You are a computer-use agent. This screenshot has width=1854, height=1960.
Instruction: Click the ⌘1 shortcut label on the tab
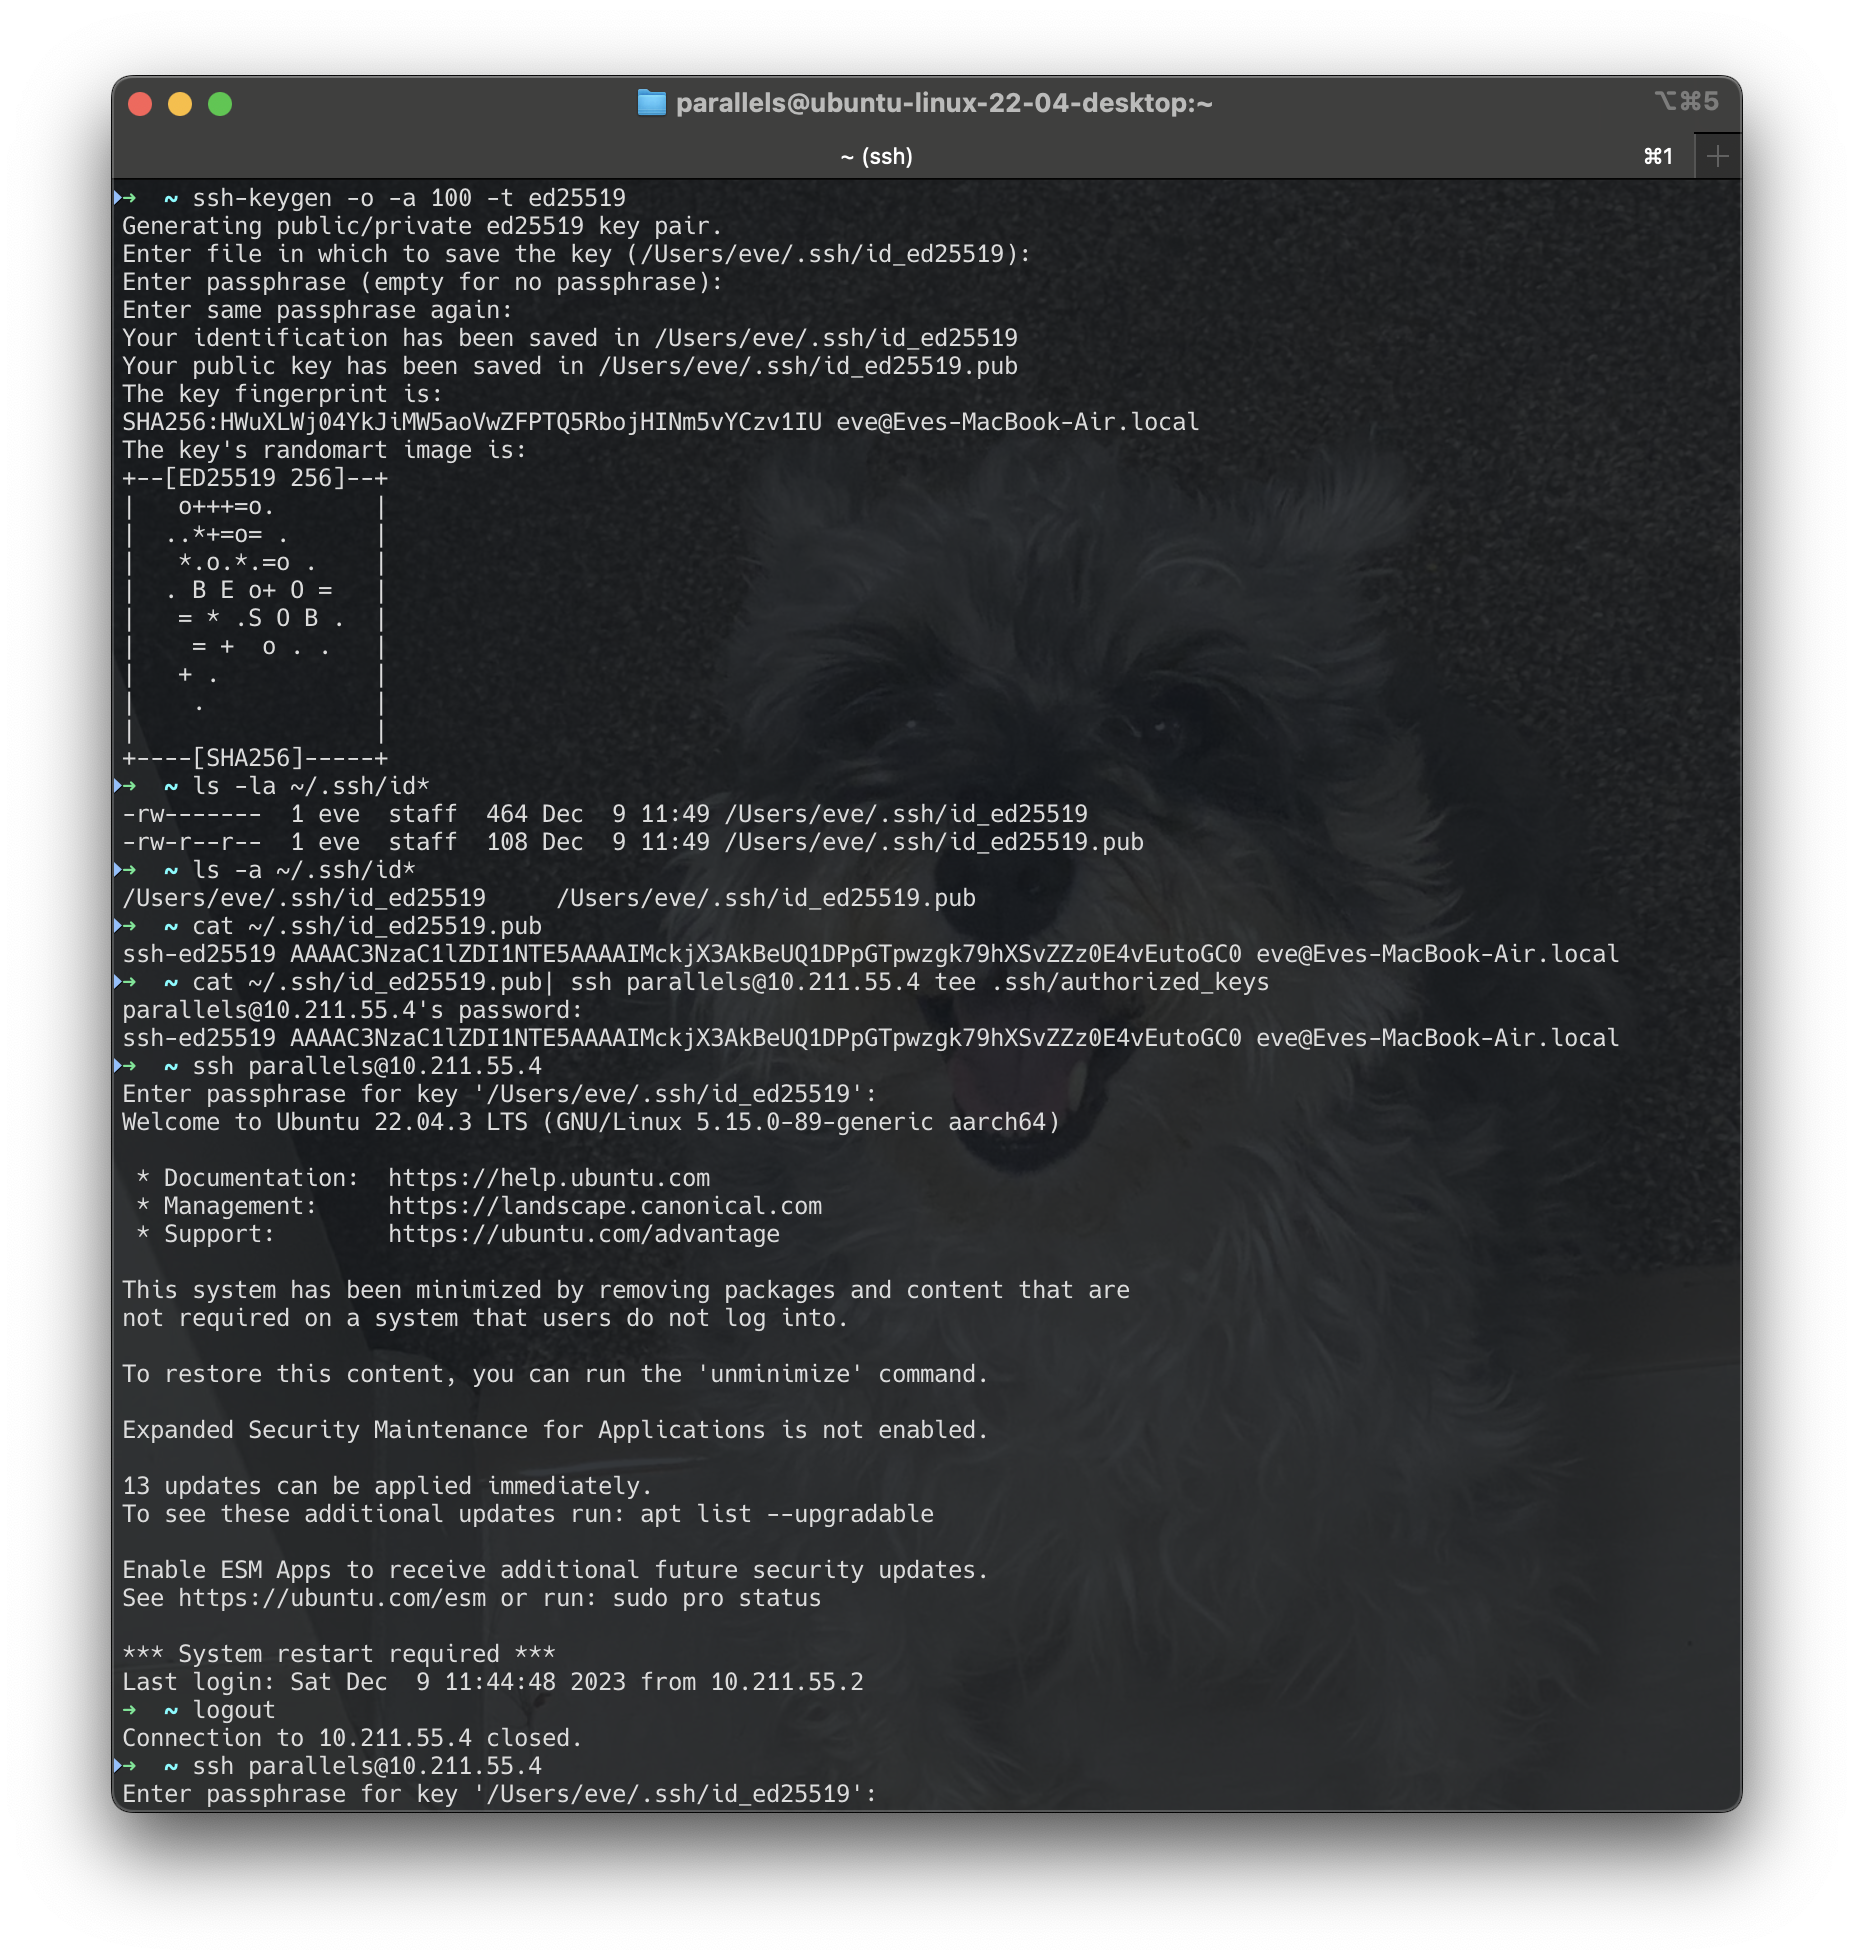1658,156
